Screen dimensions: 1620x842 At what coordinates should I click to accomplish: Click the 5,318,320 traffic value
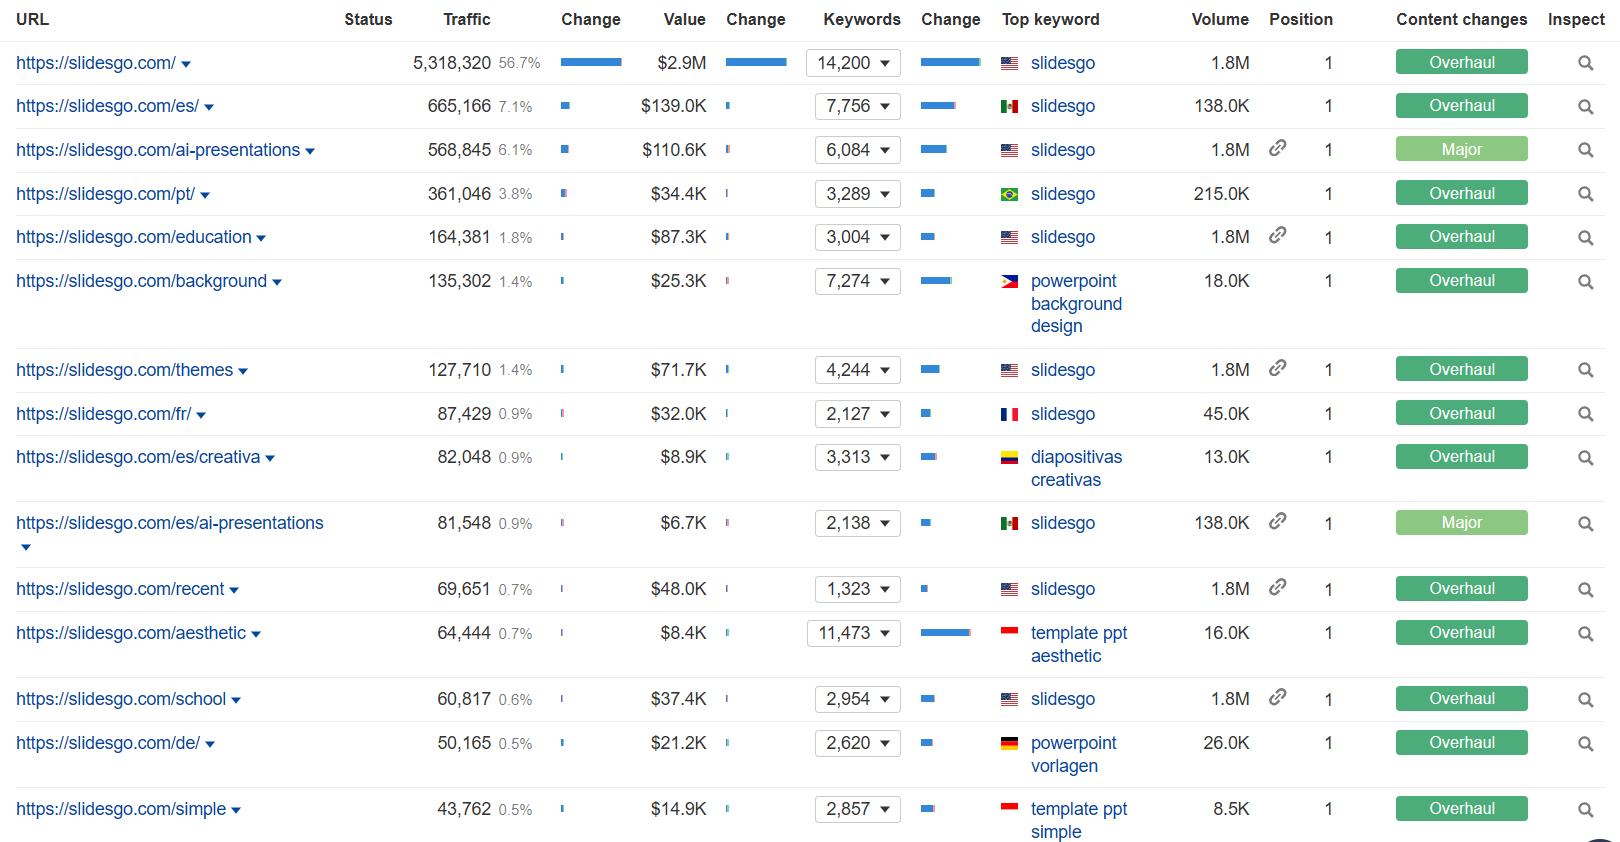(452, 63)
